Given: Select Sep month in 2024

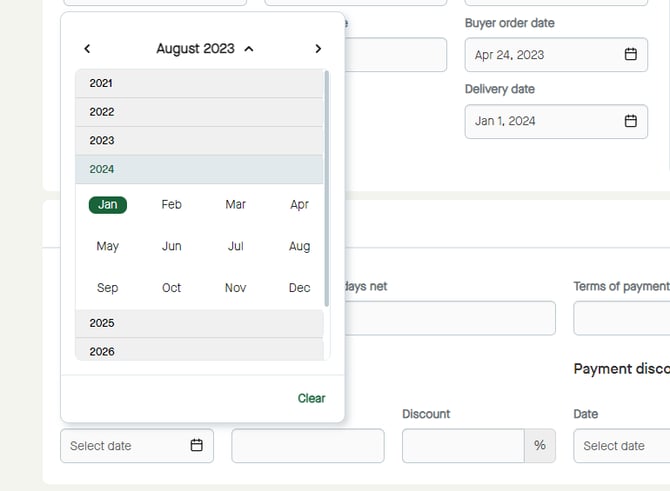Looking at the screenshot, I should [108, 288].
